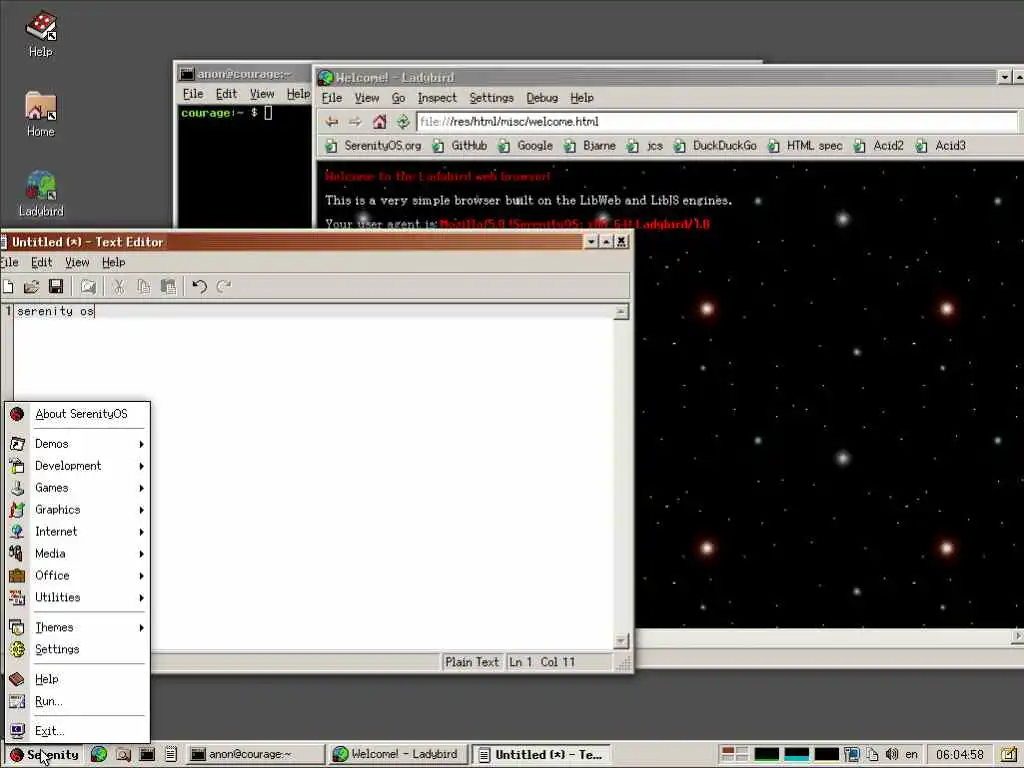Screen dimensions: 1024x768
Task: Click the Paste icon in Text Editor toolbar
Action: 168,286
